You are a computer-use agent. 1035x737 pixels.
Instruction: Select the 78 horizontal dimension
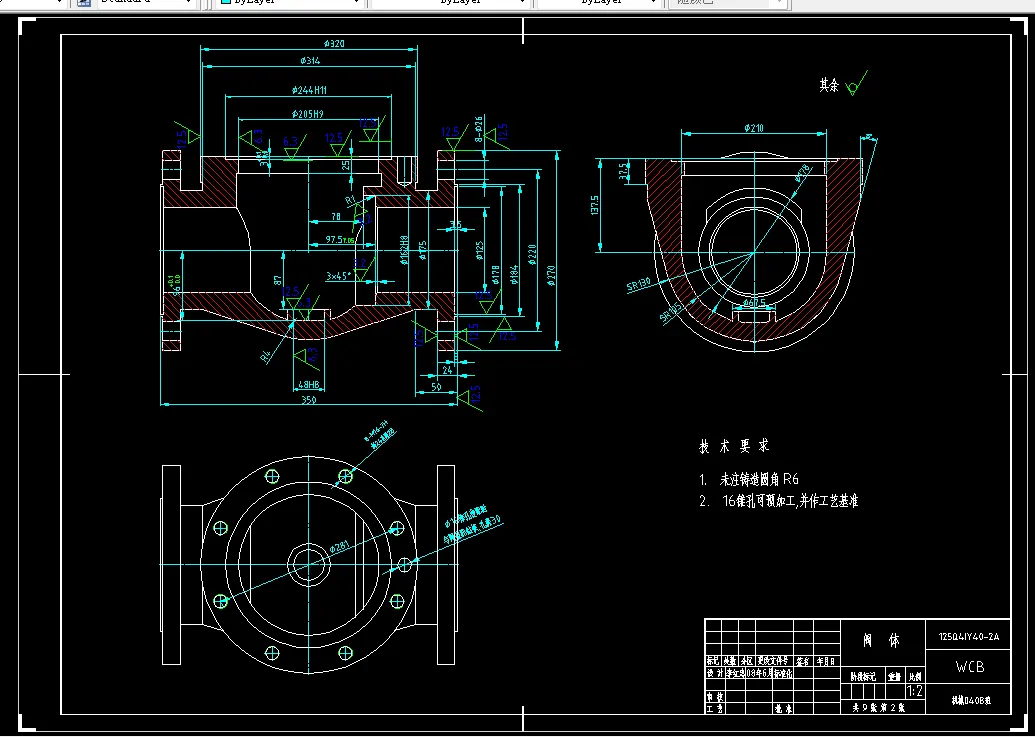coord(335,216)
